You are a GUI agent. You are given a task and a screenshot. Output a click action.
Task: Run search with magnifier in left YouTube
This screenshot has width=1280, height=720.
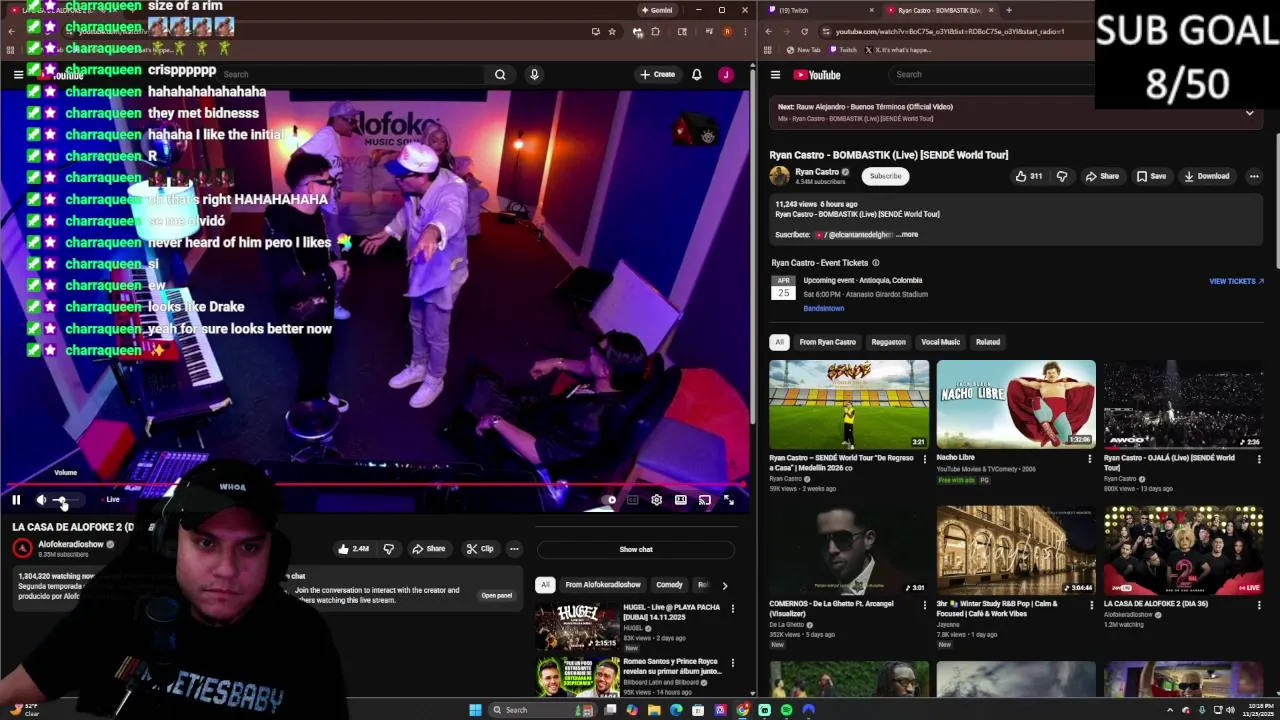[x=500, y=74]
